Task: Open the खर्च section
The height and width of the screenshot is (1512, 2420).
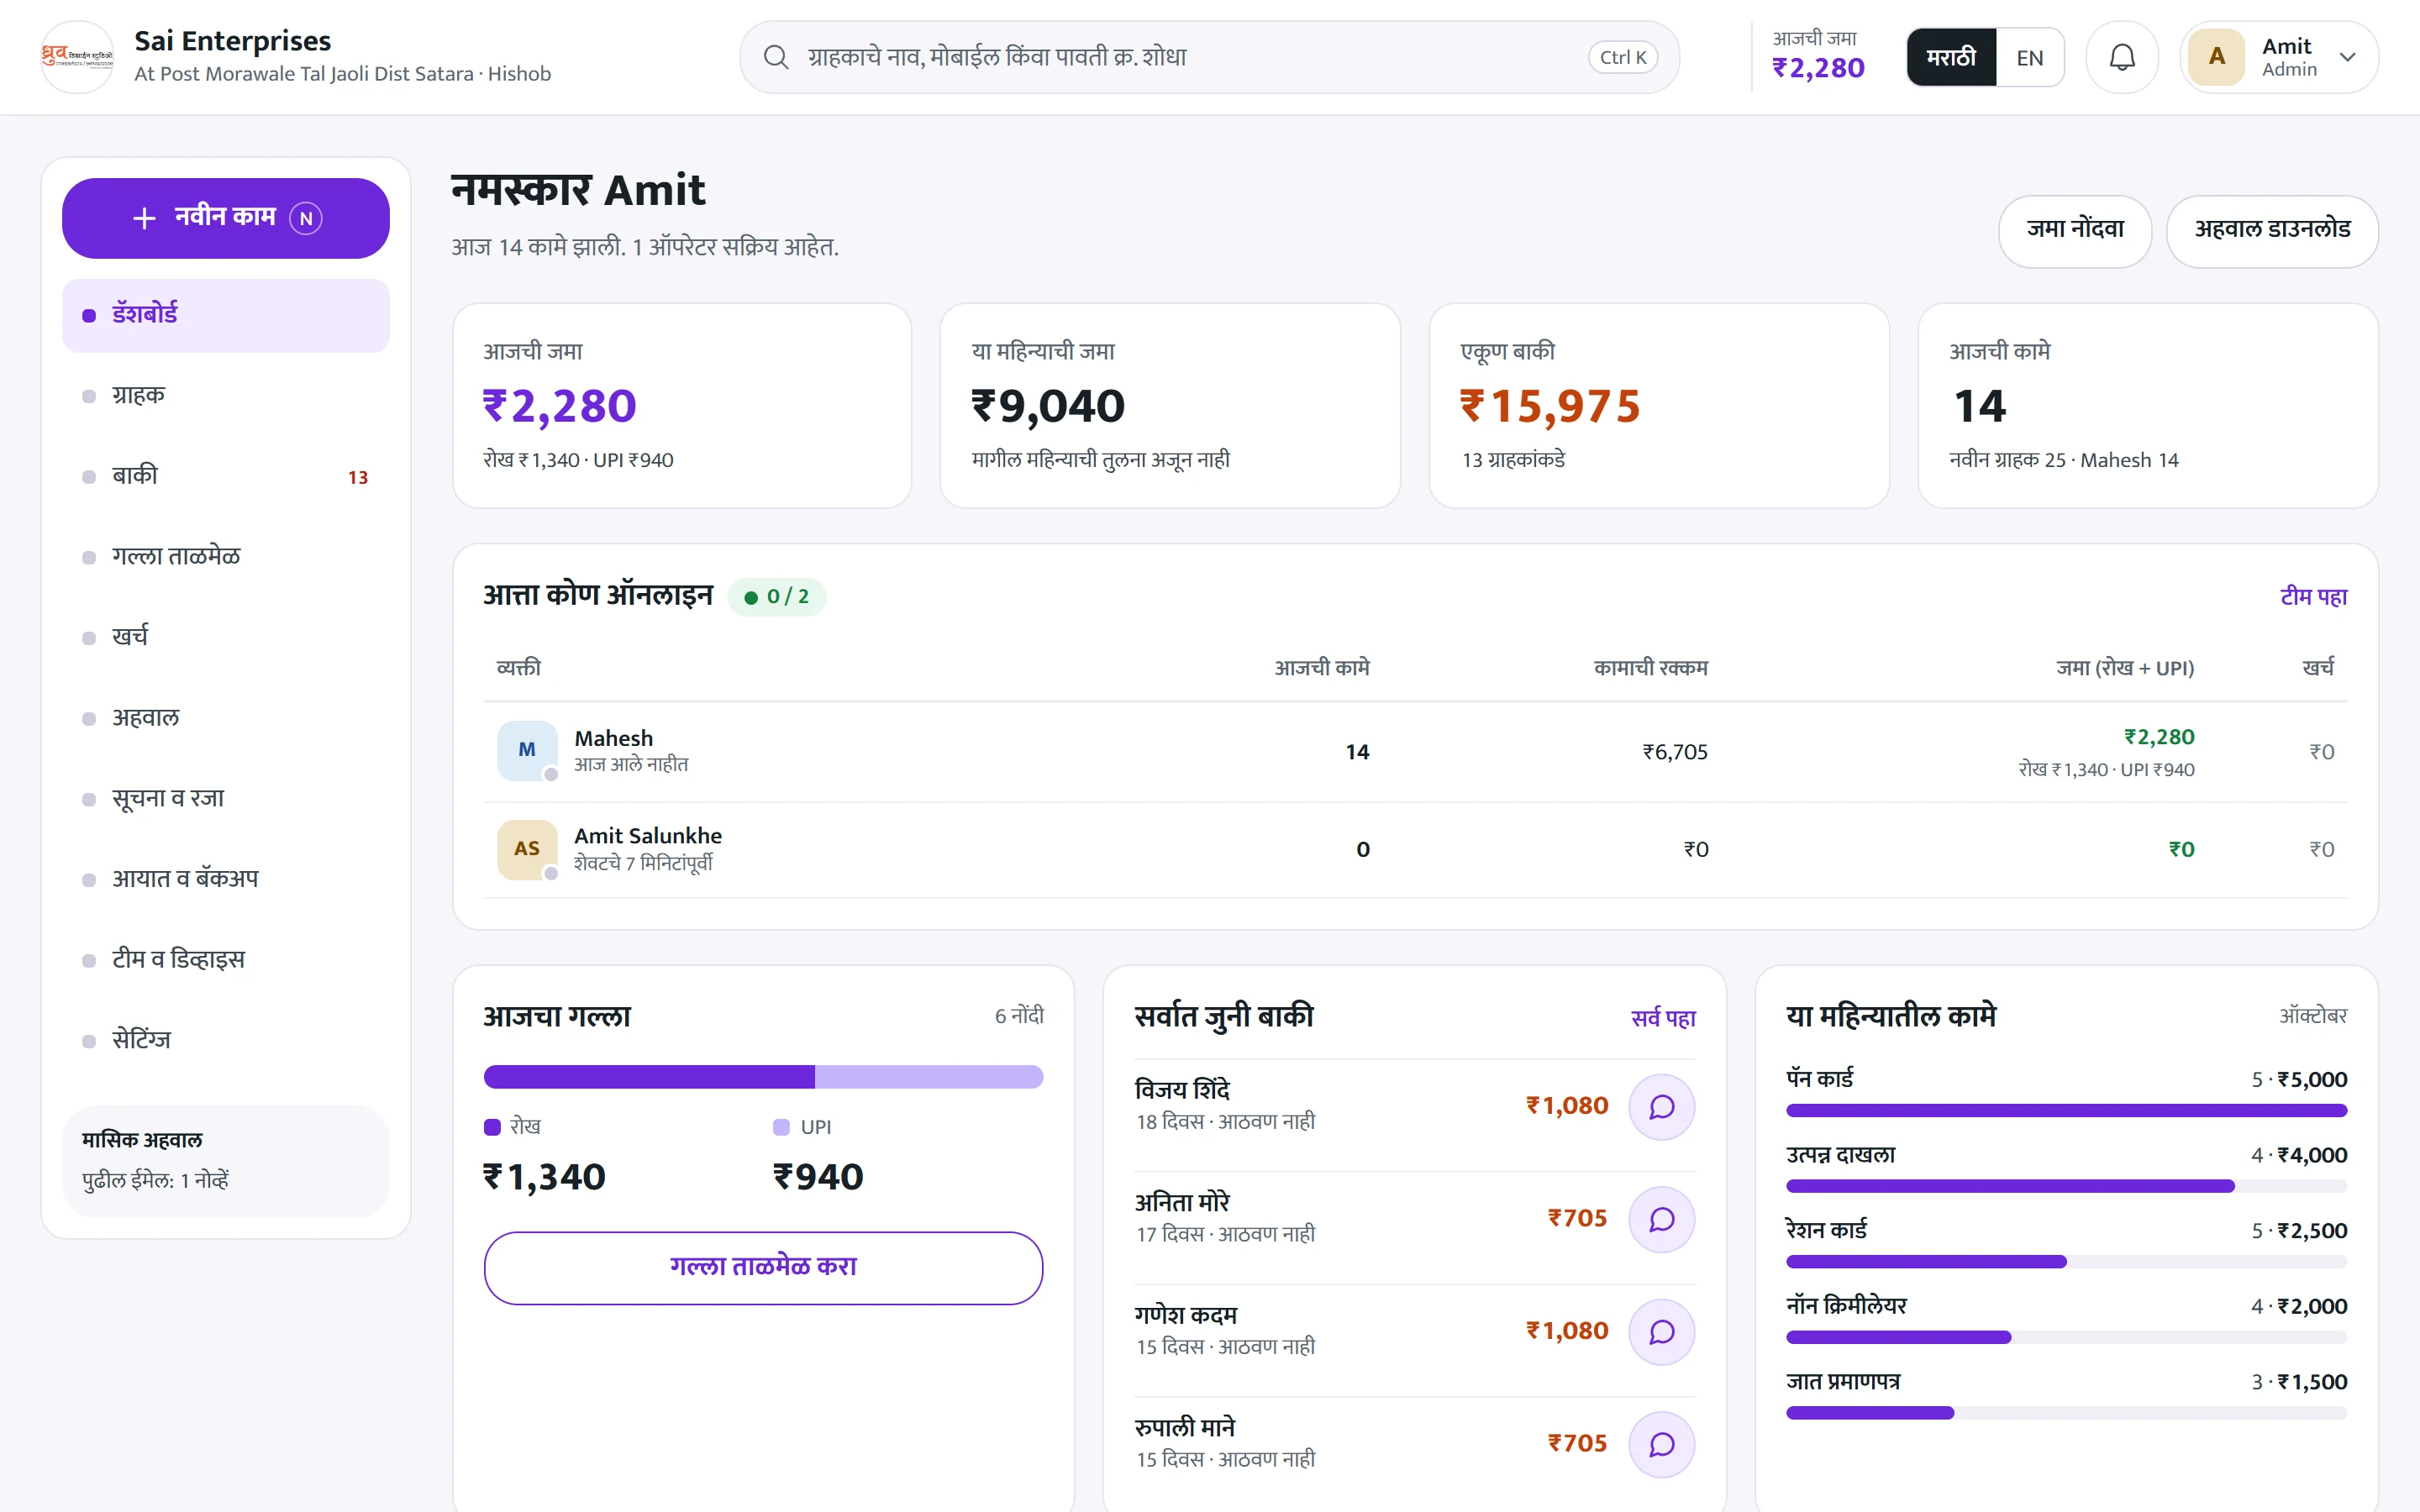Action: (x=226, y=637)
